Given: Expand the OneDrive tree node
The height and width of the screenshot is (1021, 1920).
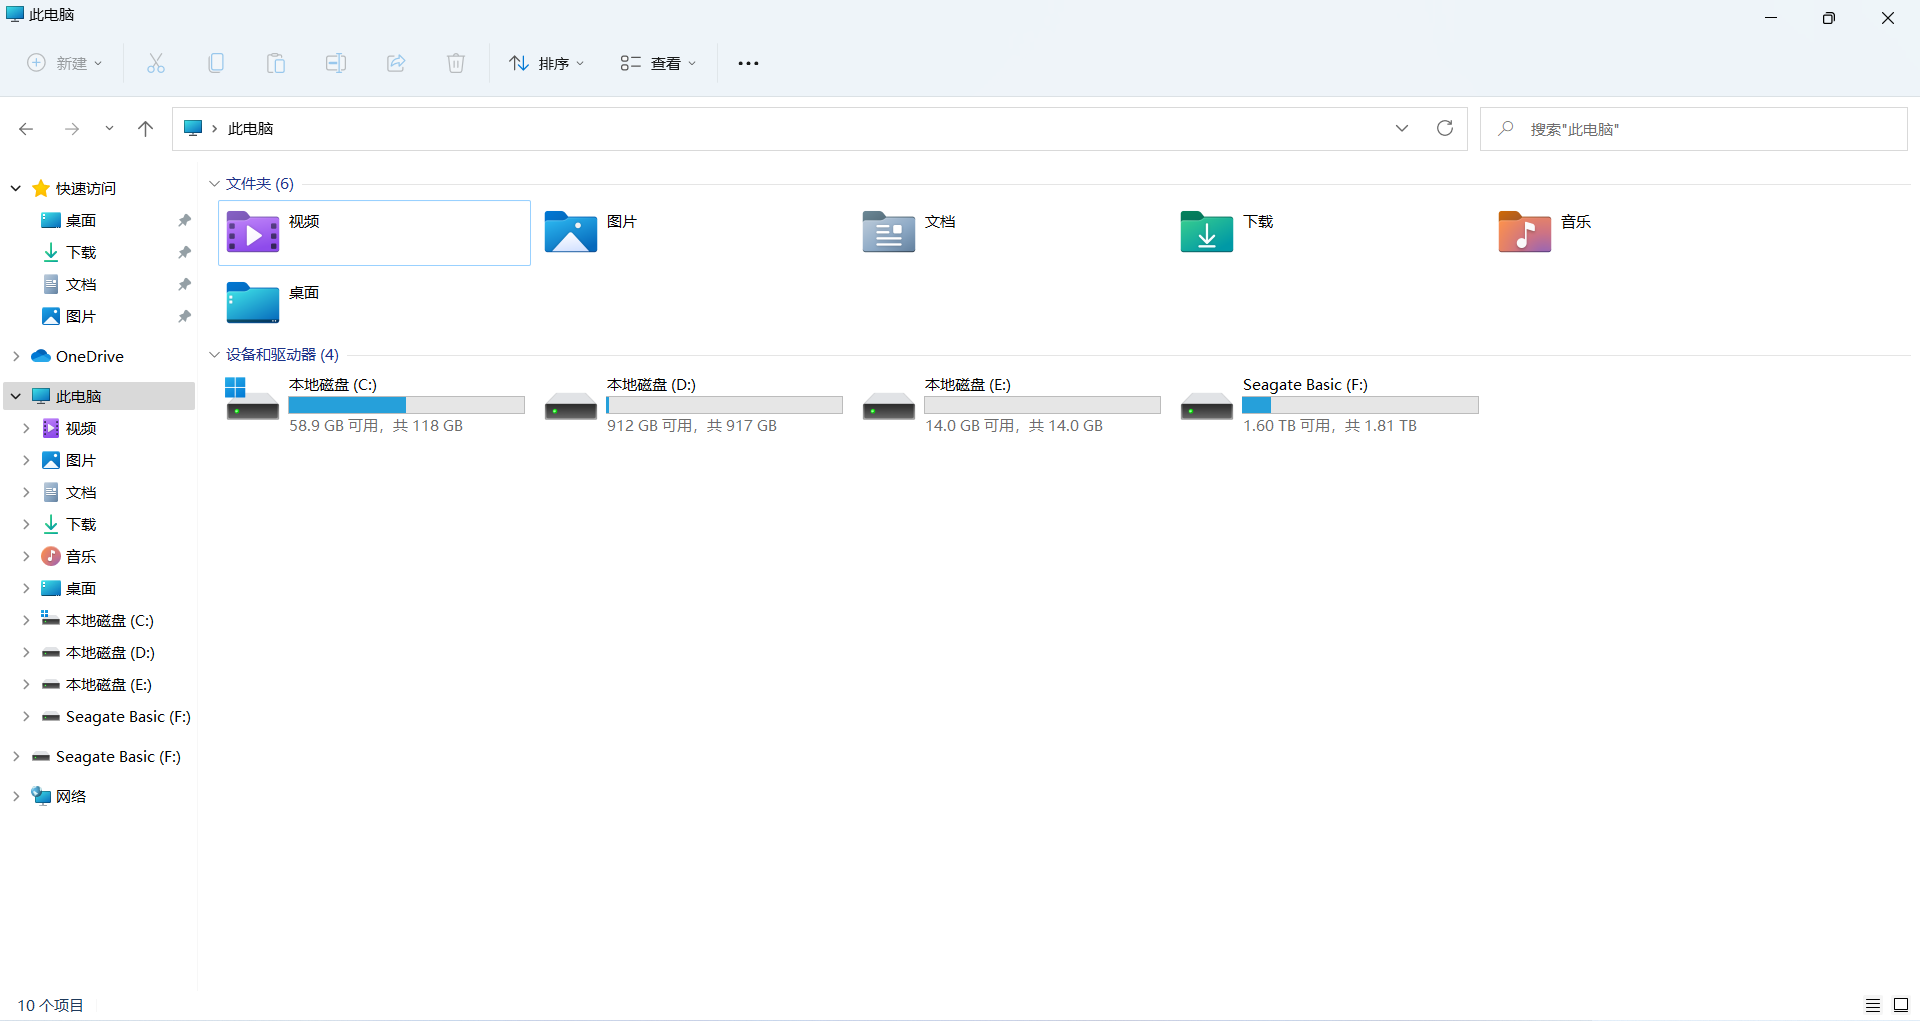Looking at the screenshot, I should coord(16,356).
